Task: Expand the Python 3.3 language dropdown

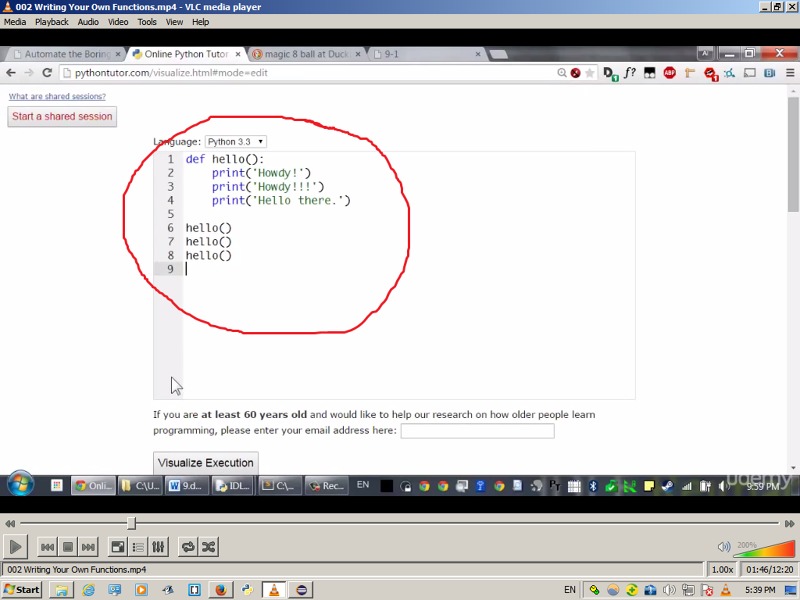Action: click(235, 142)
